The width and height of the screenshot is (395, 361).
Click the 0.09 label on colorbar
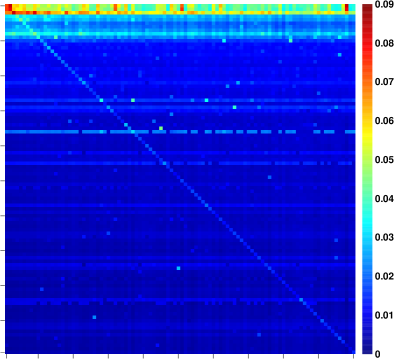tap(384, 5)
